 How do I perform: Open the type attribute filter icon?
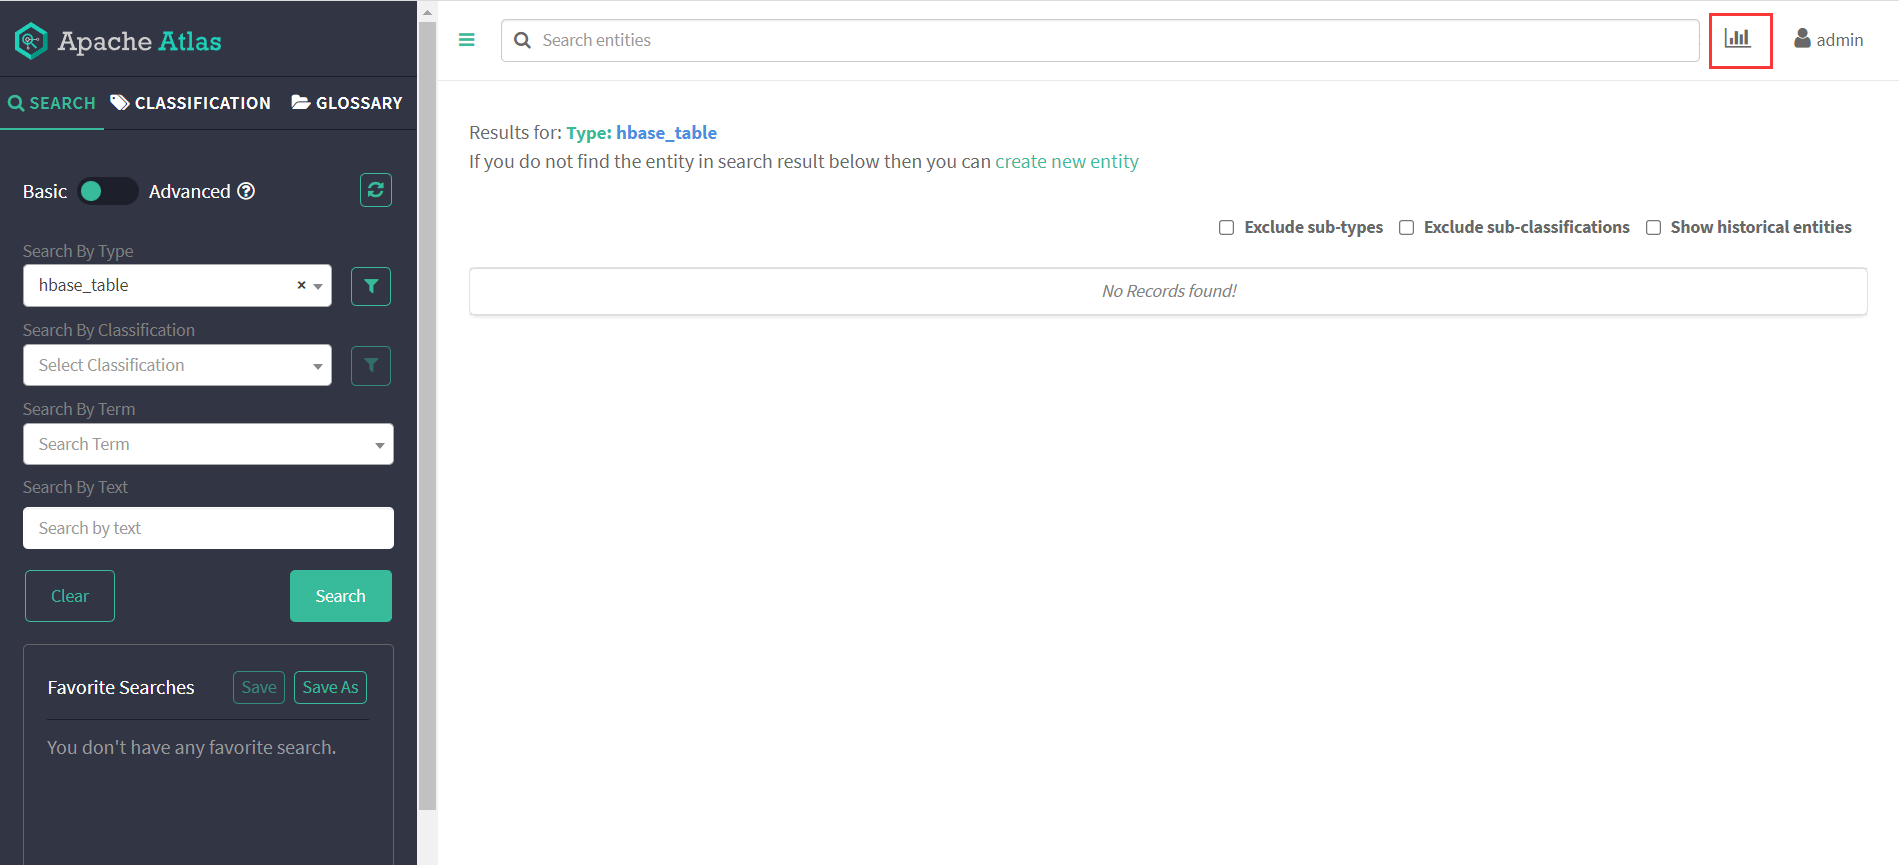click(x=371, y=286)
